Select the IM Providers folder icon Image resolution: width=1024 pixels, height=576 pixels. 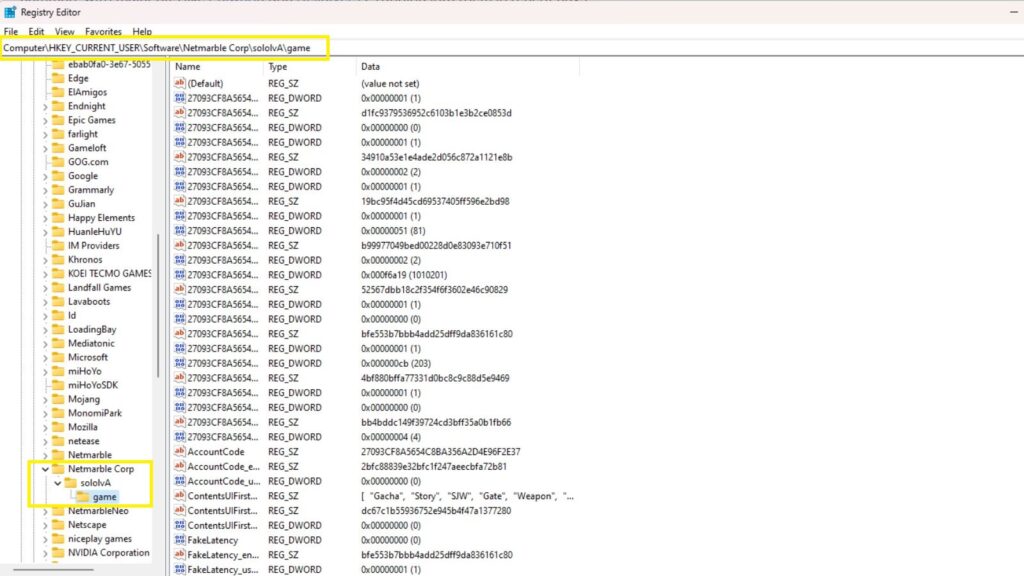pos(58,246)
